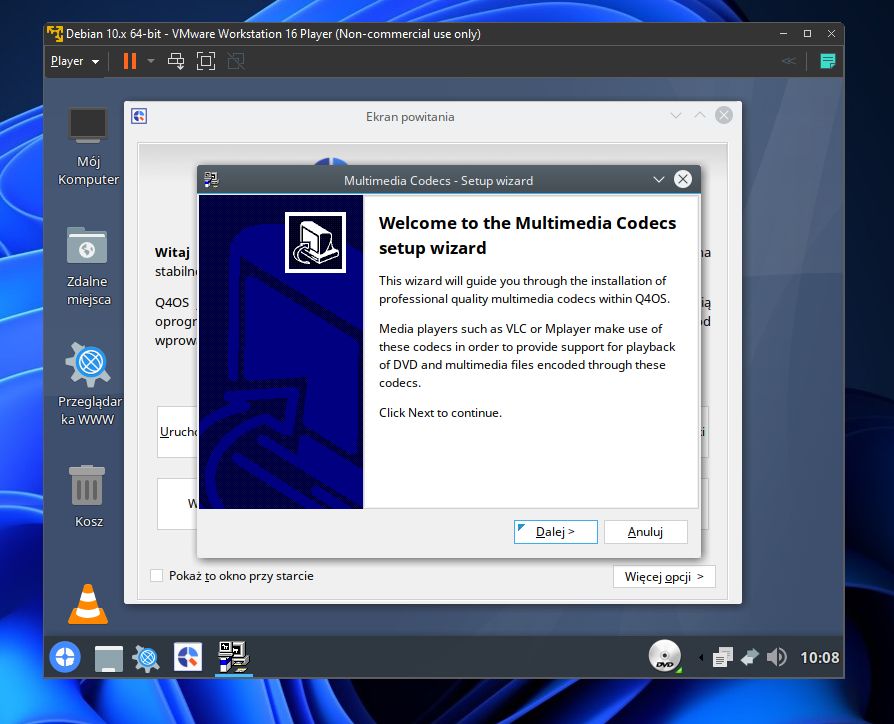Launch Przeglądarka WWW desktop icon
Screen dimensions: 894x724
[x=89, y=384]
